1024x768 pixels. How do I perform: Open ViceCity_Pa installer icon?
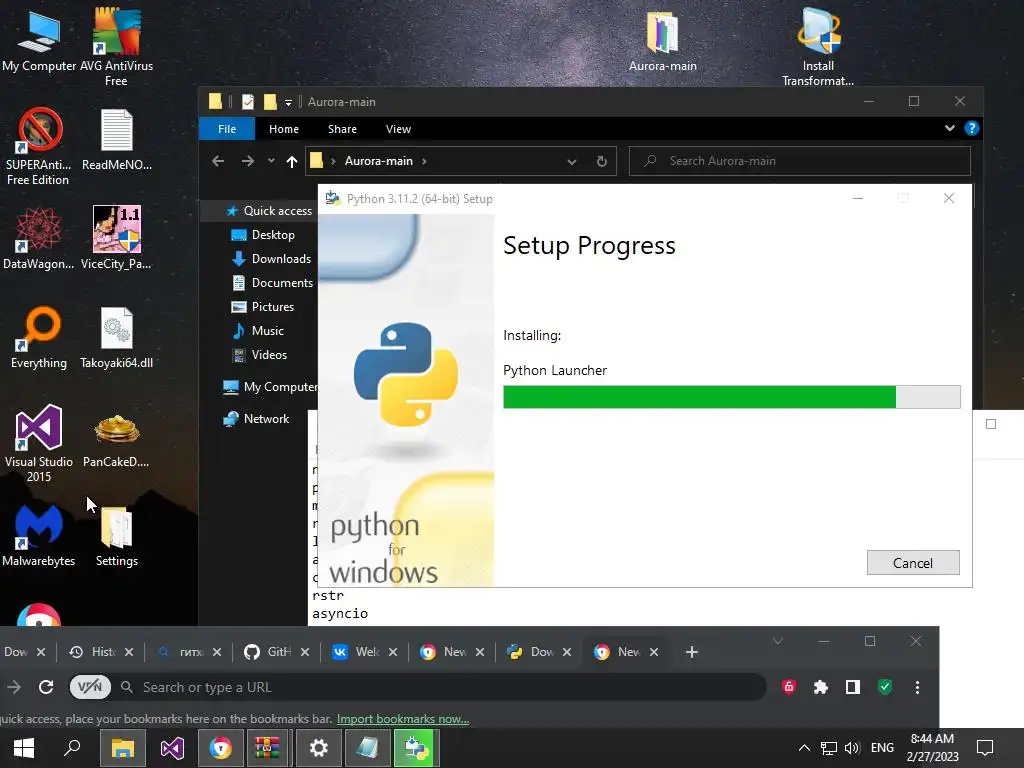pos(116,238)
